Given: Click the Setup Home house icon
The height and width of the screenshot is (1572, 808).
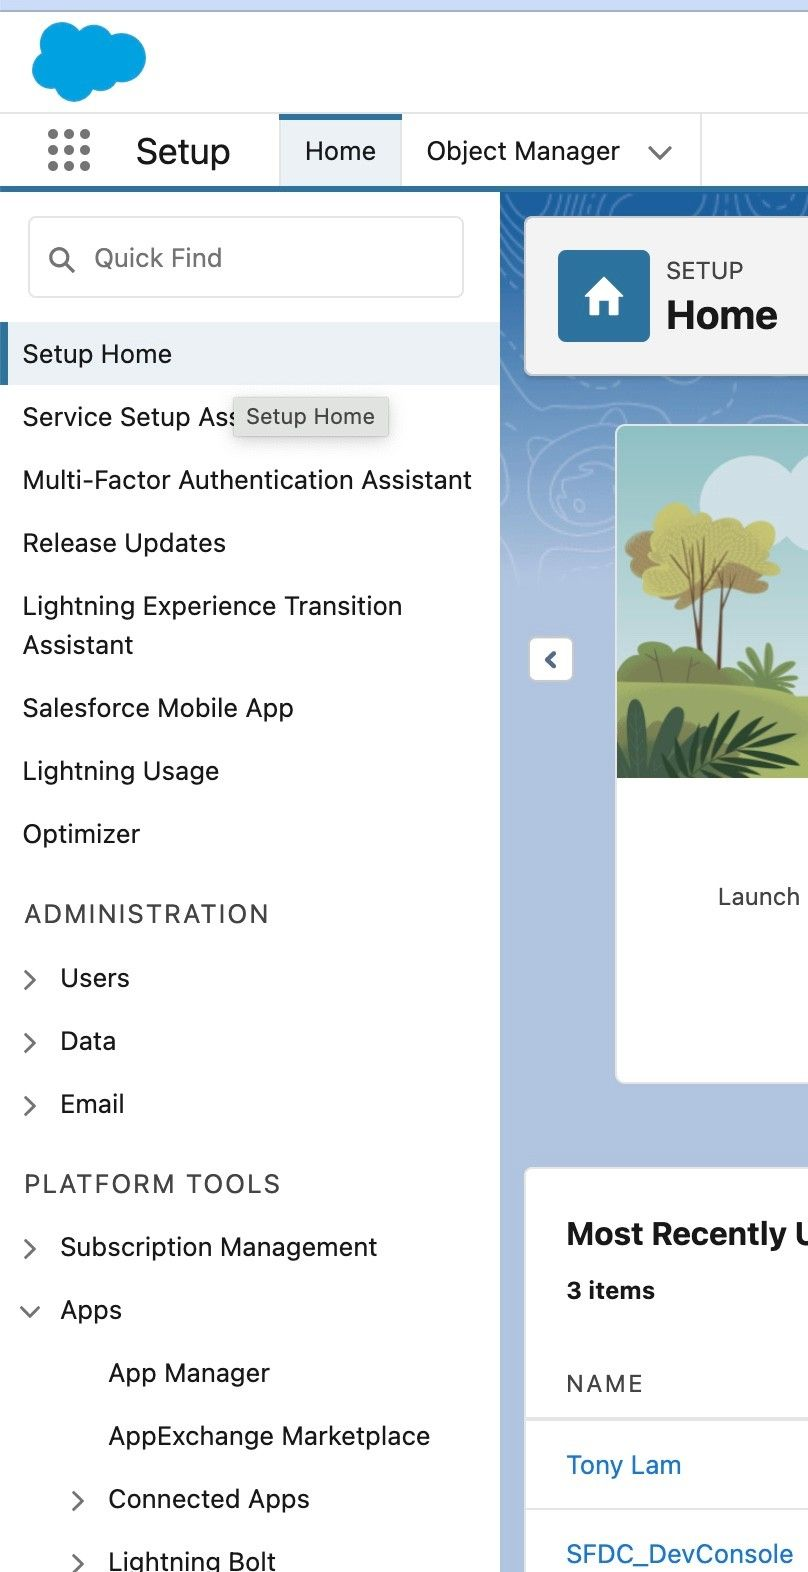Looking at the screenshot, I should coord(604,296).
